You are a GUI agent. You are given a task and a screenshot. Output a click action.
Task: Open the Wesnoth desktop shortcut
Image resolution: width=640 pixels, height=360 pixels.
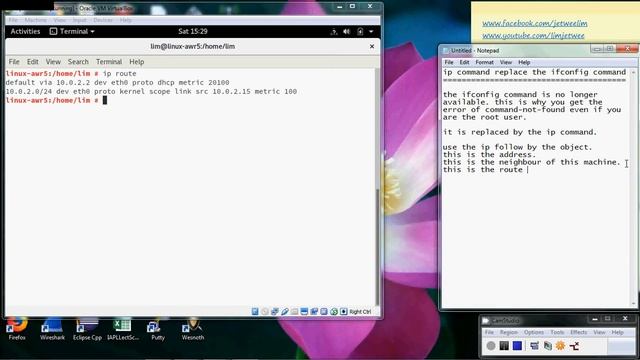(193, 329)
